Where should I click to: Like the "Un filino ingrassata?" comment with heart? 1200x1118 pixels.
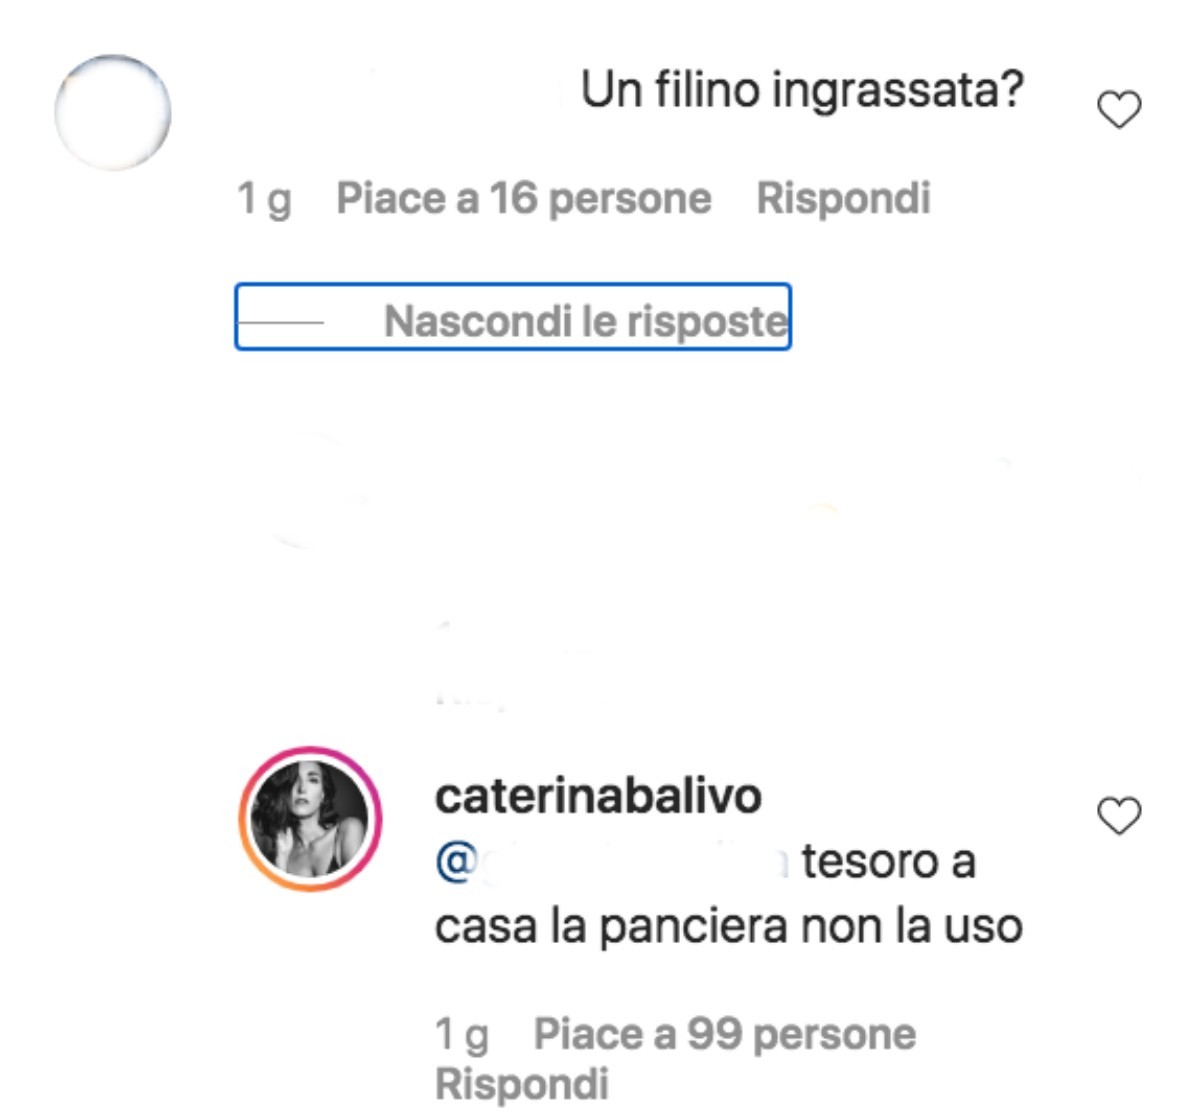click(x=1119, y=110)
